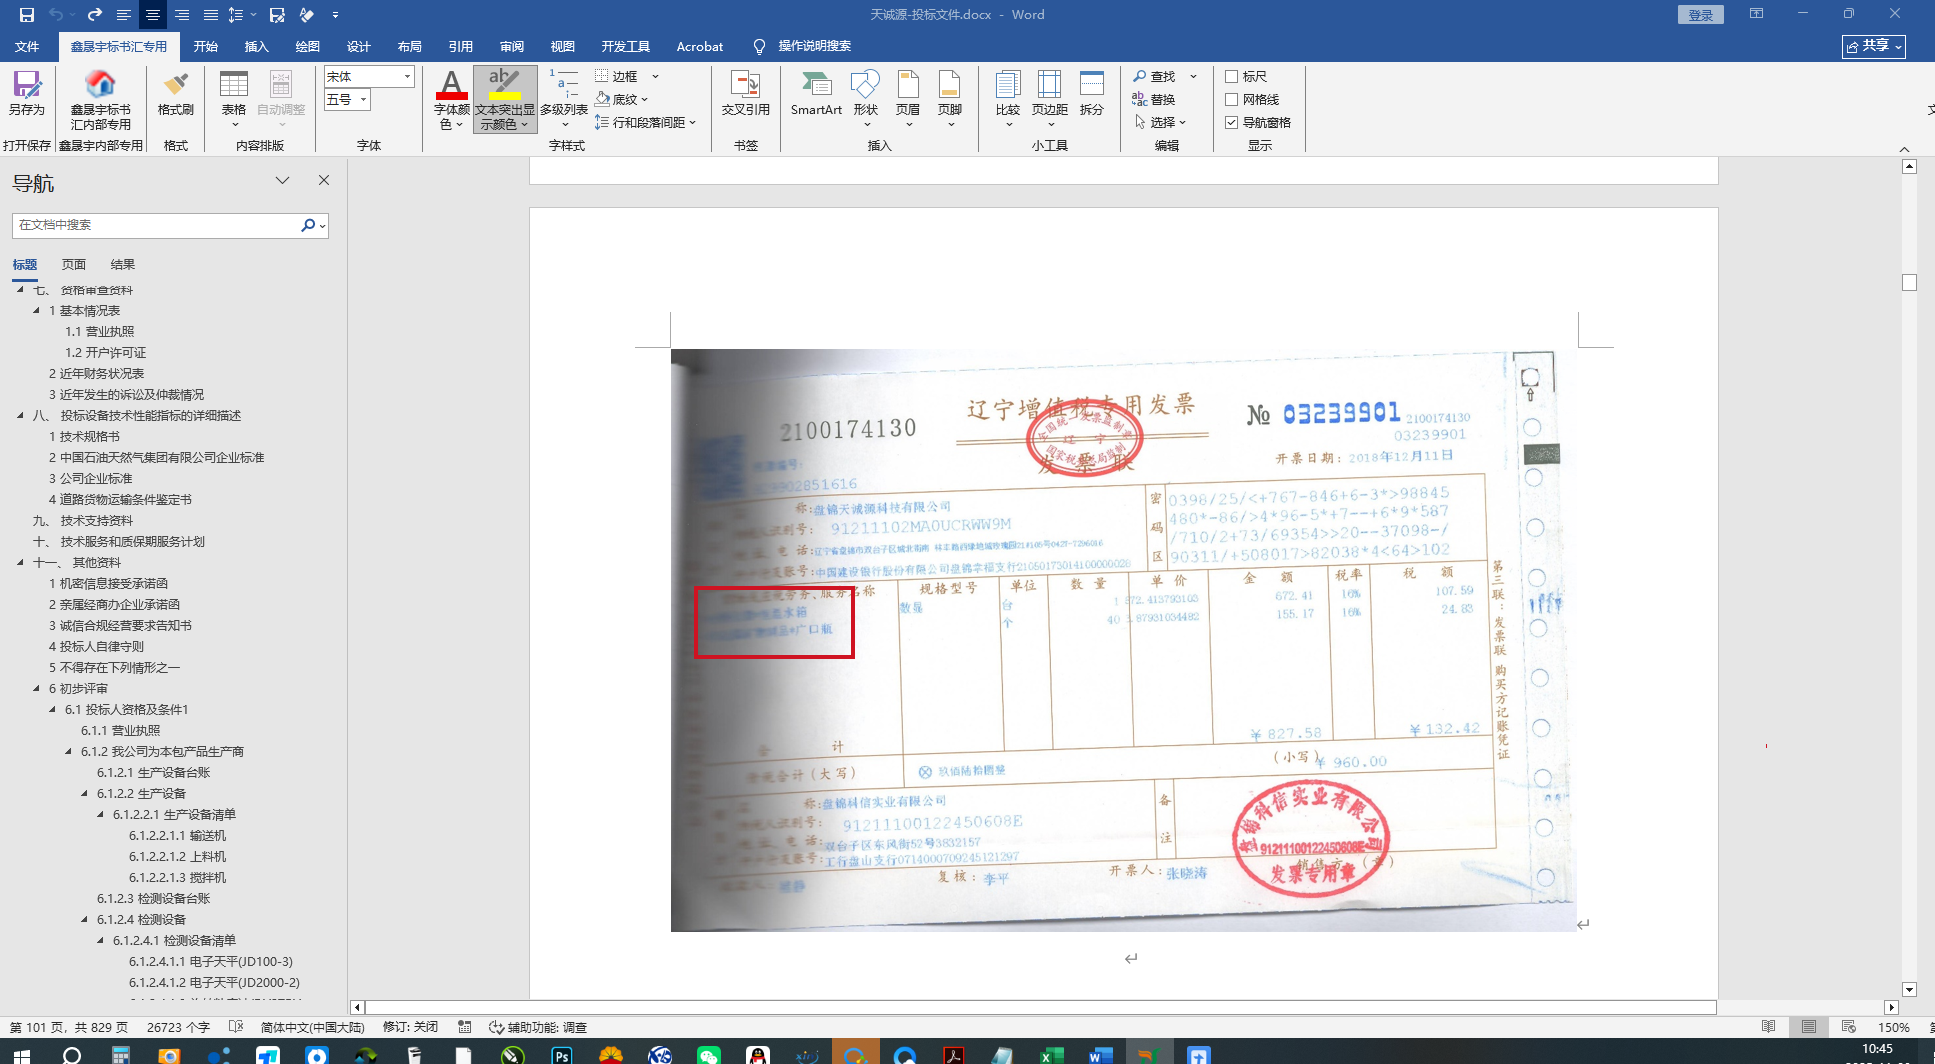Screen dimensions: 1935x1064
Task: Open 鑫晟宇标书汇内部专用 house icon button
Action: click(x=100, y=100)
